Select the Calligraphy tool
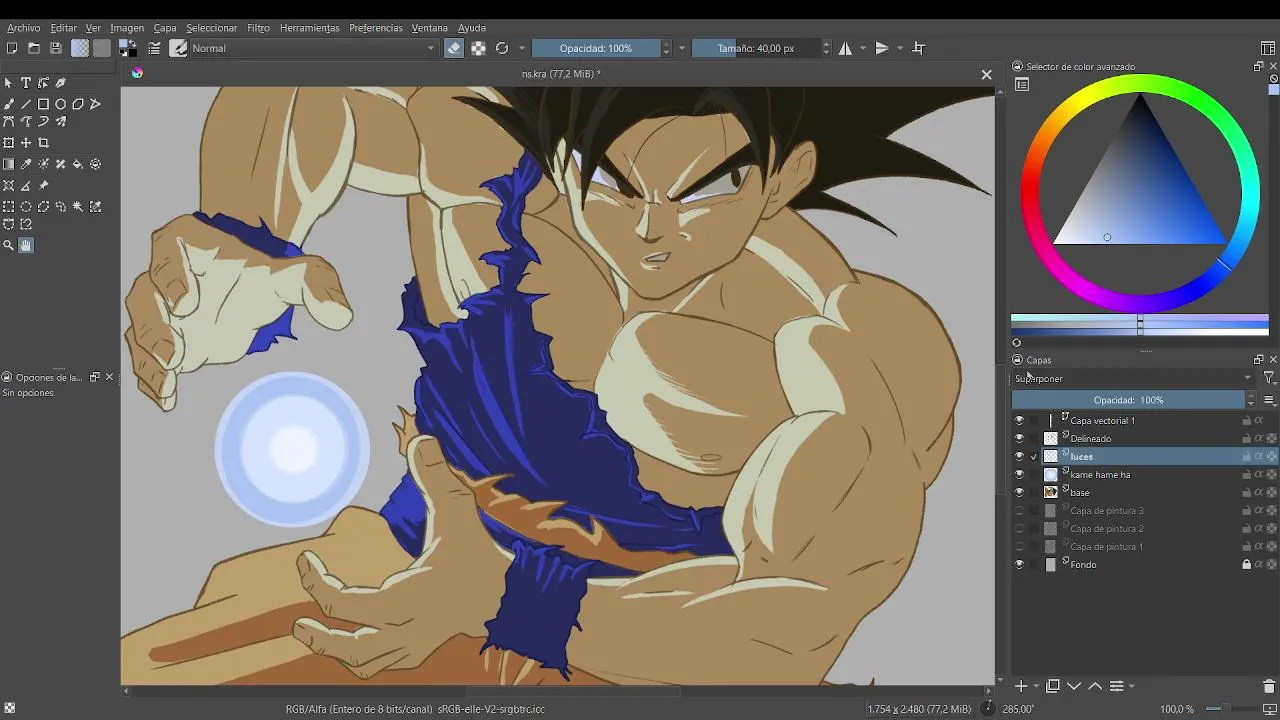This screenshot has width=1280, height=720. 61,83
